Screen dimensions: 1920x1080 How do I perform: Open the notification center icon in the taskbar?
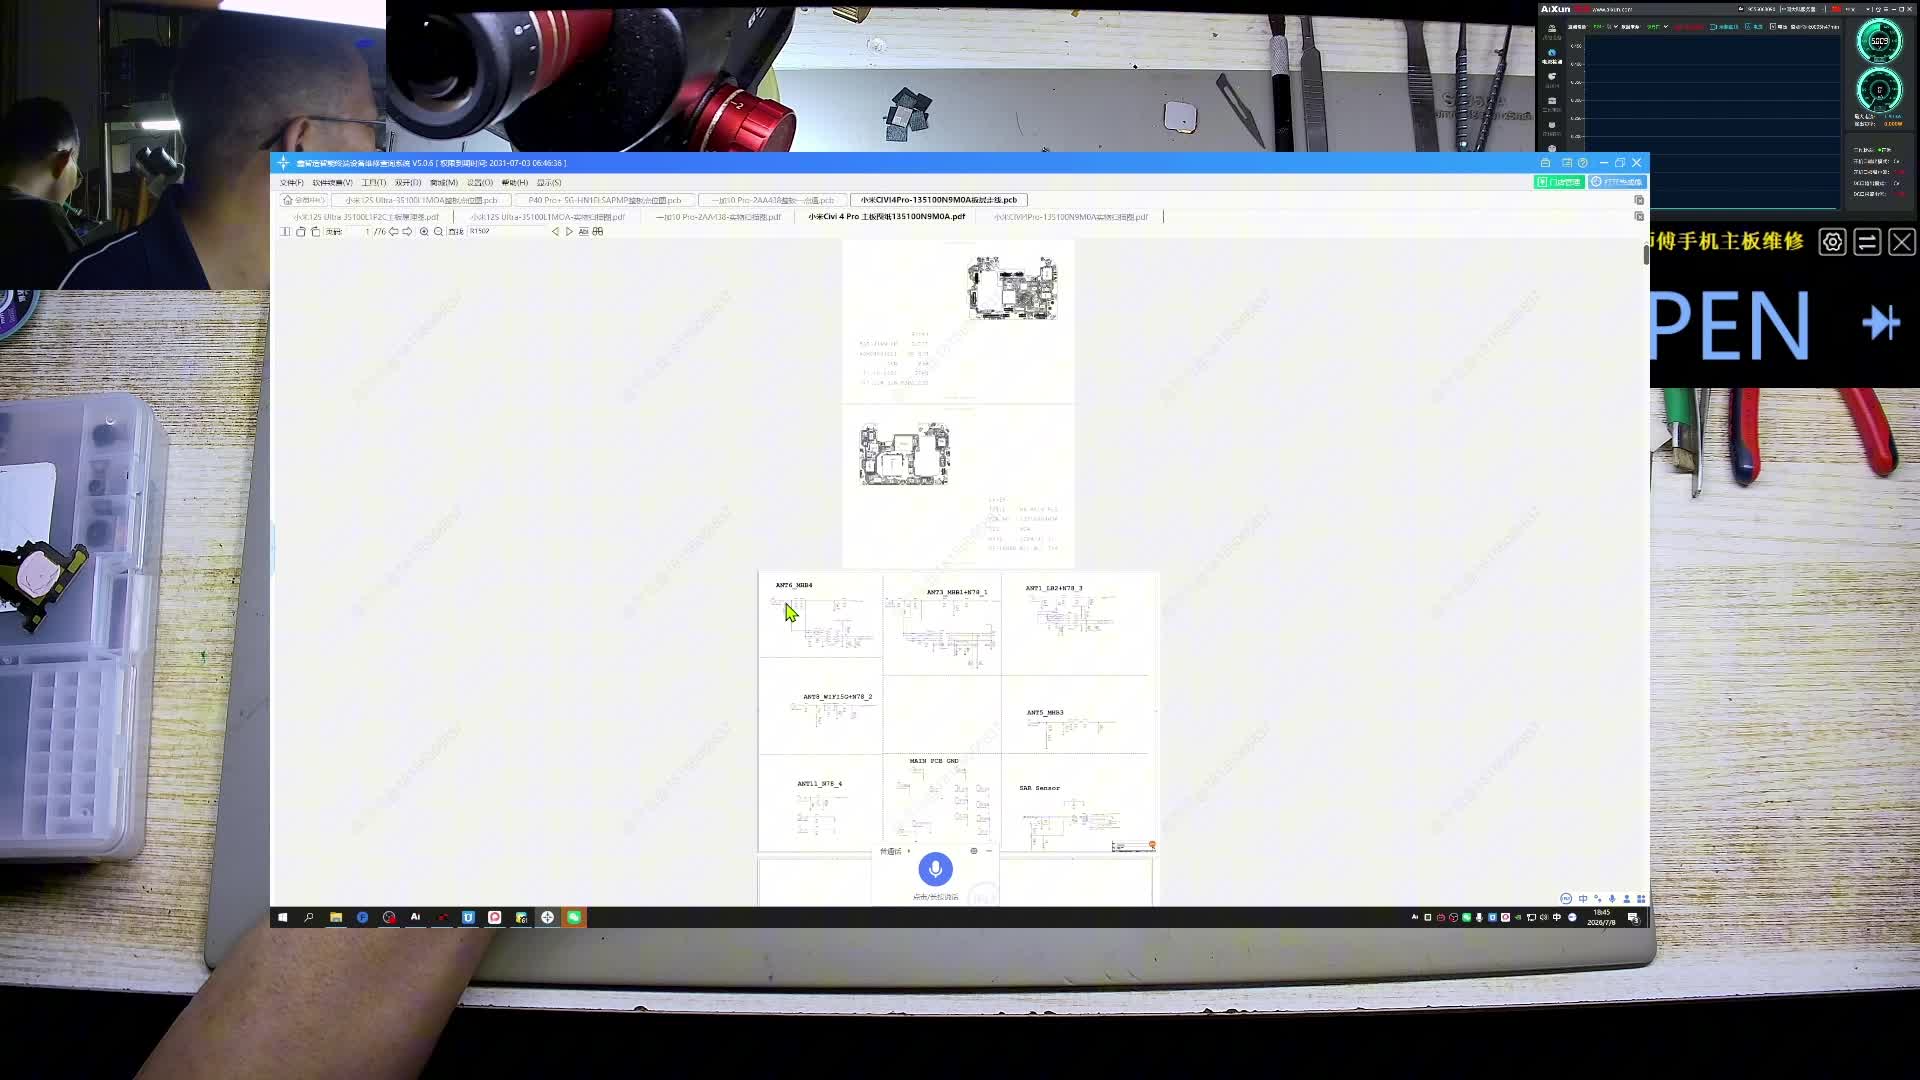tap(1633, 917)
